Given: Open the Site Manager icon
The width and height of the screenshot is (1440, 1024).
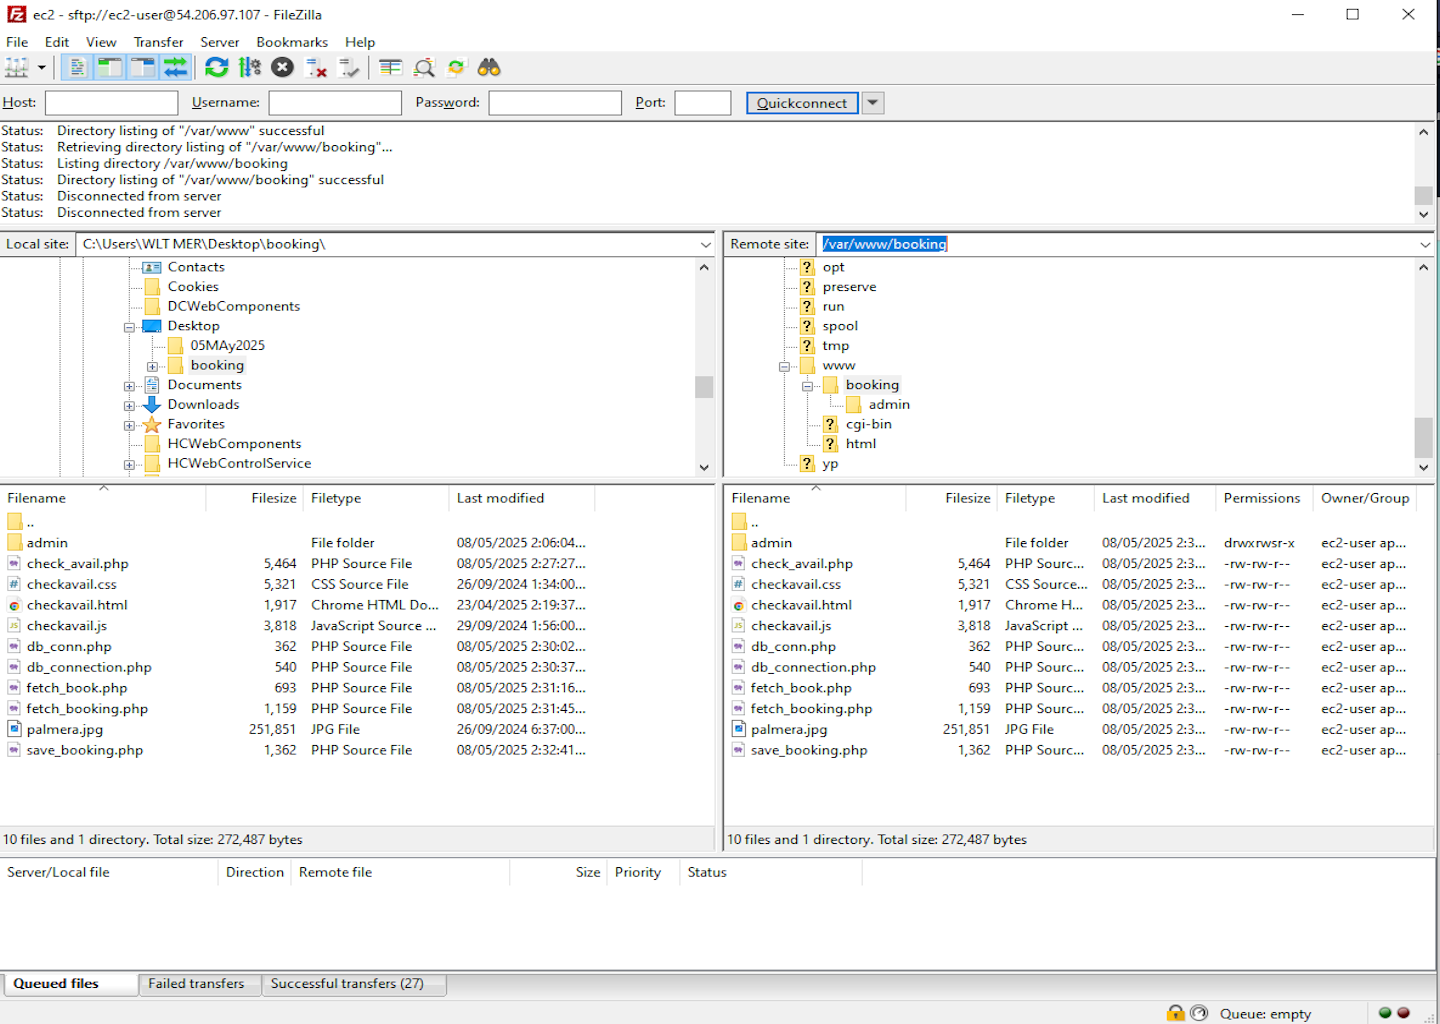Looking at the screenshot, I should tap(17, 68).
